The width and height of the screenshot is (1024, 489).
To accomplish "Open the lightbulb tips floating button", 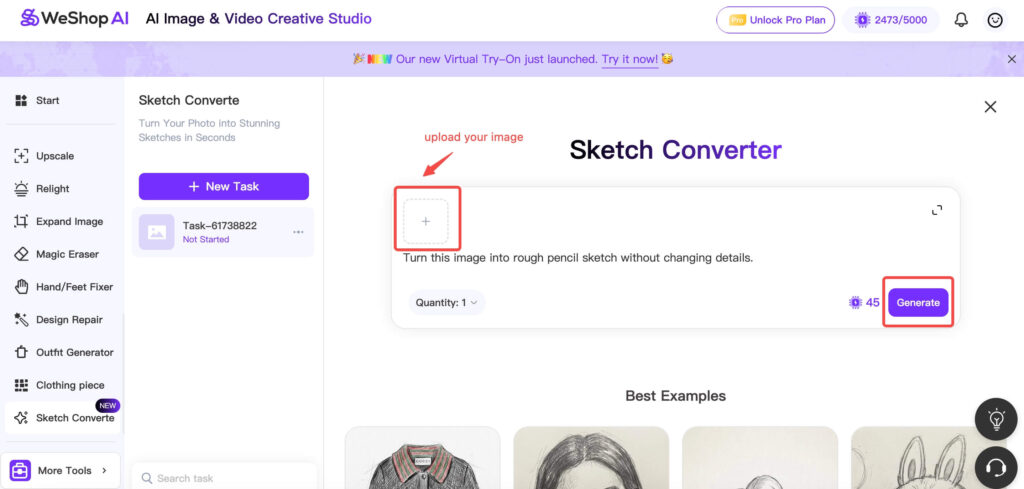I will pos(995,418).
